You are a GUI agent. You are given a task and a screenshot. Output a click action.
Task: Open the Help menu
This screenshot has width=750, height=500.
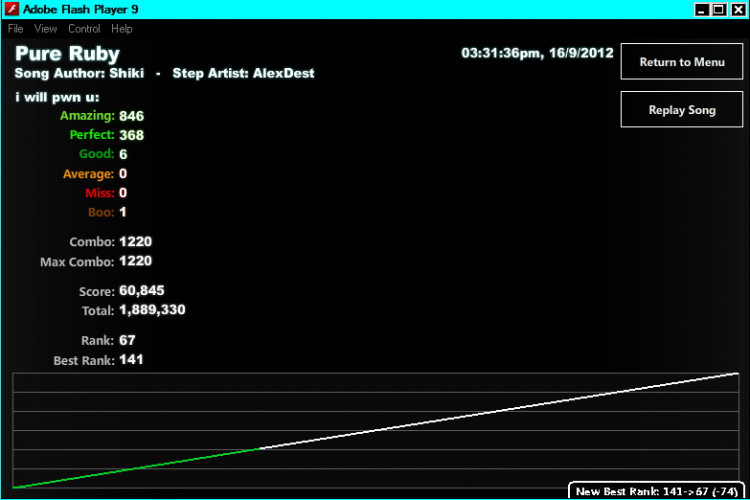click(x=121, y=29)
